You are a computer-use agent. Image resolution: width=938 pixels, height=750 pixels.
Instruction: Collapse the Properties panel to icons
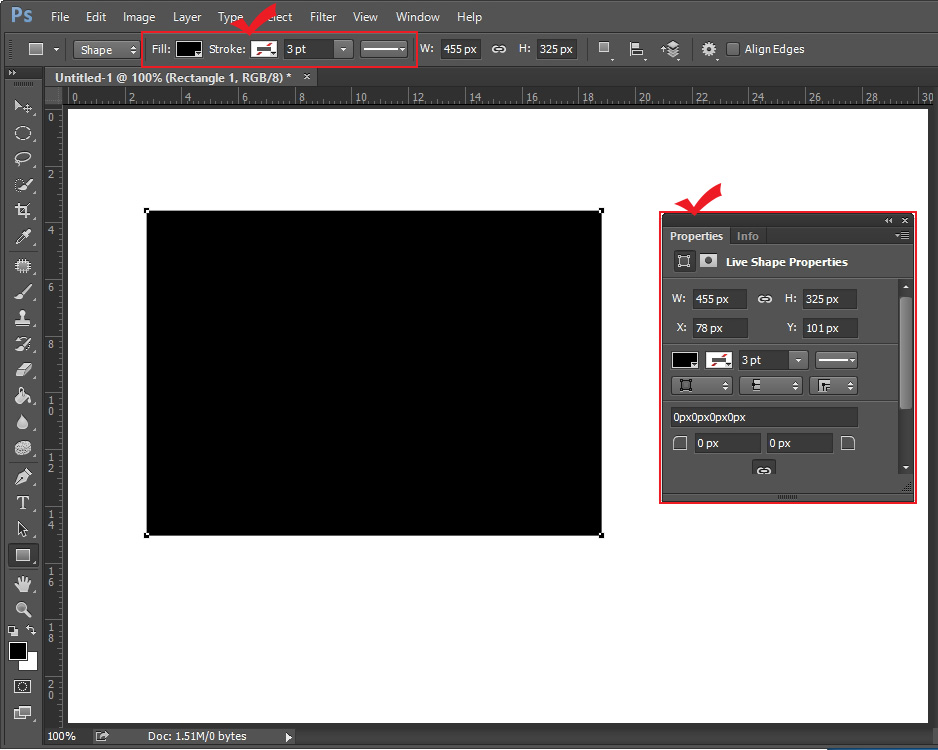[889, 221]
